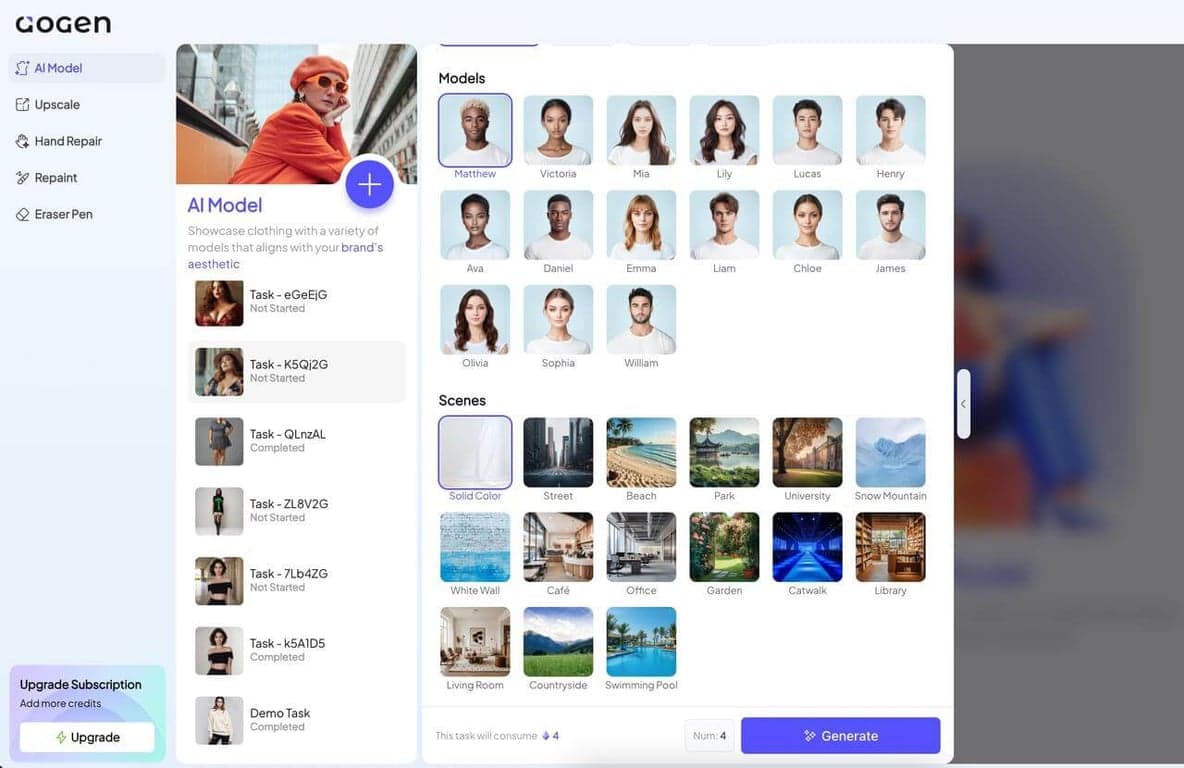Click the lightning icon on Upgrade button

click(61, 738)
